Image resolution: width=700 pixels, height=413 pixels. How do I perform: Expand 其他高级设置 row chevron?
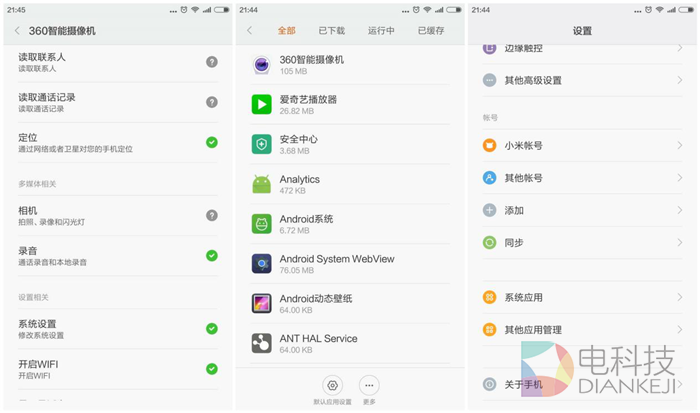(x=679, y=80)
